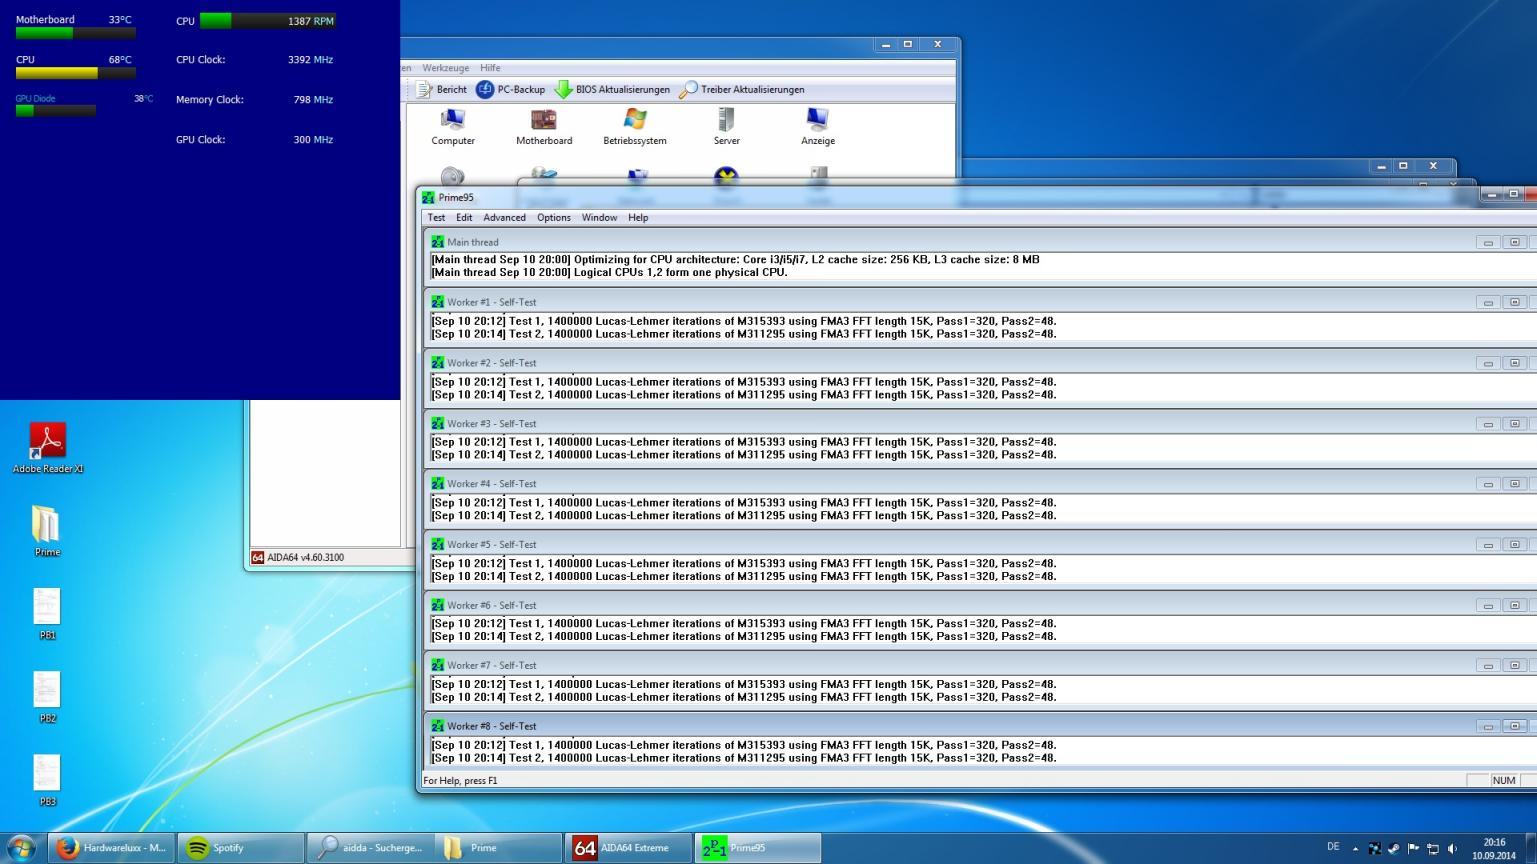Screen dimensions: 1537x864
Task: Open the Options menu in Prime95
Action: point(554,217)
